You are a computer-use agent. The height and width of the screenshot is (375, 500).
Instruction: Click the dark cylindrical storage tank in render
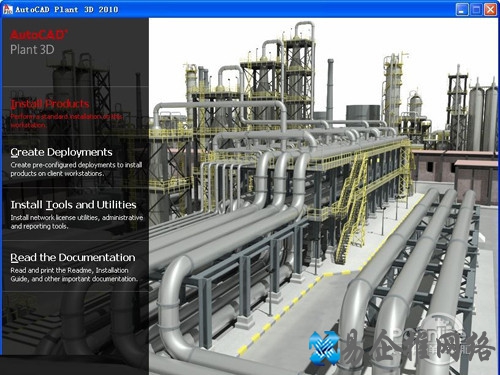tap(363, 113)
